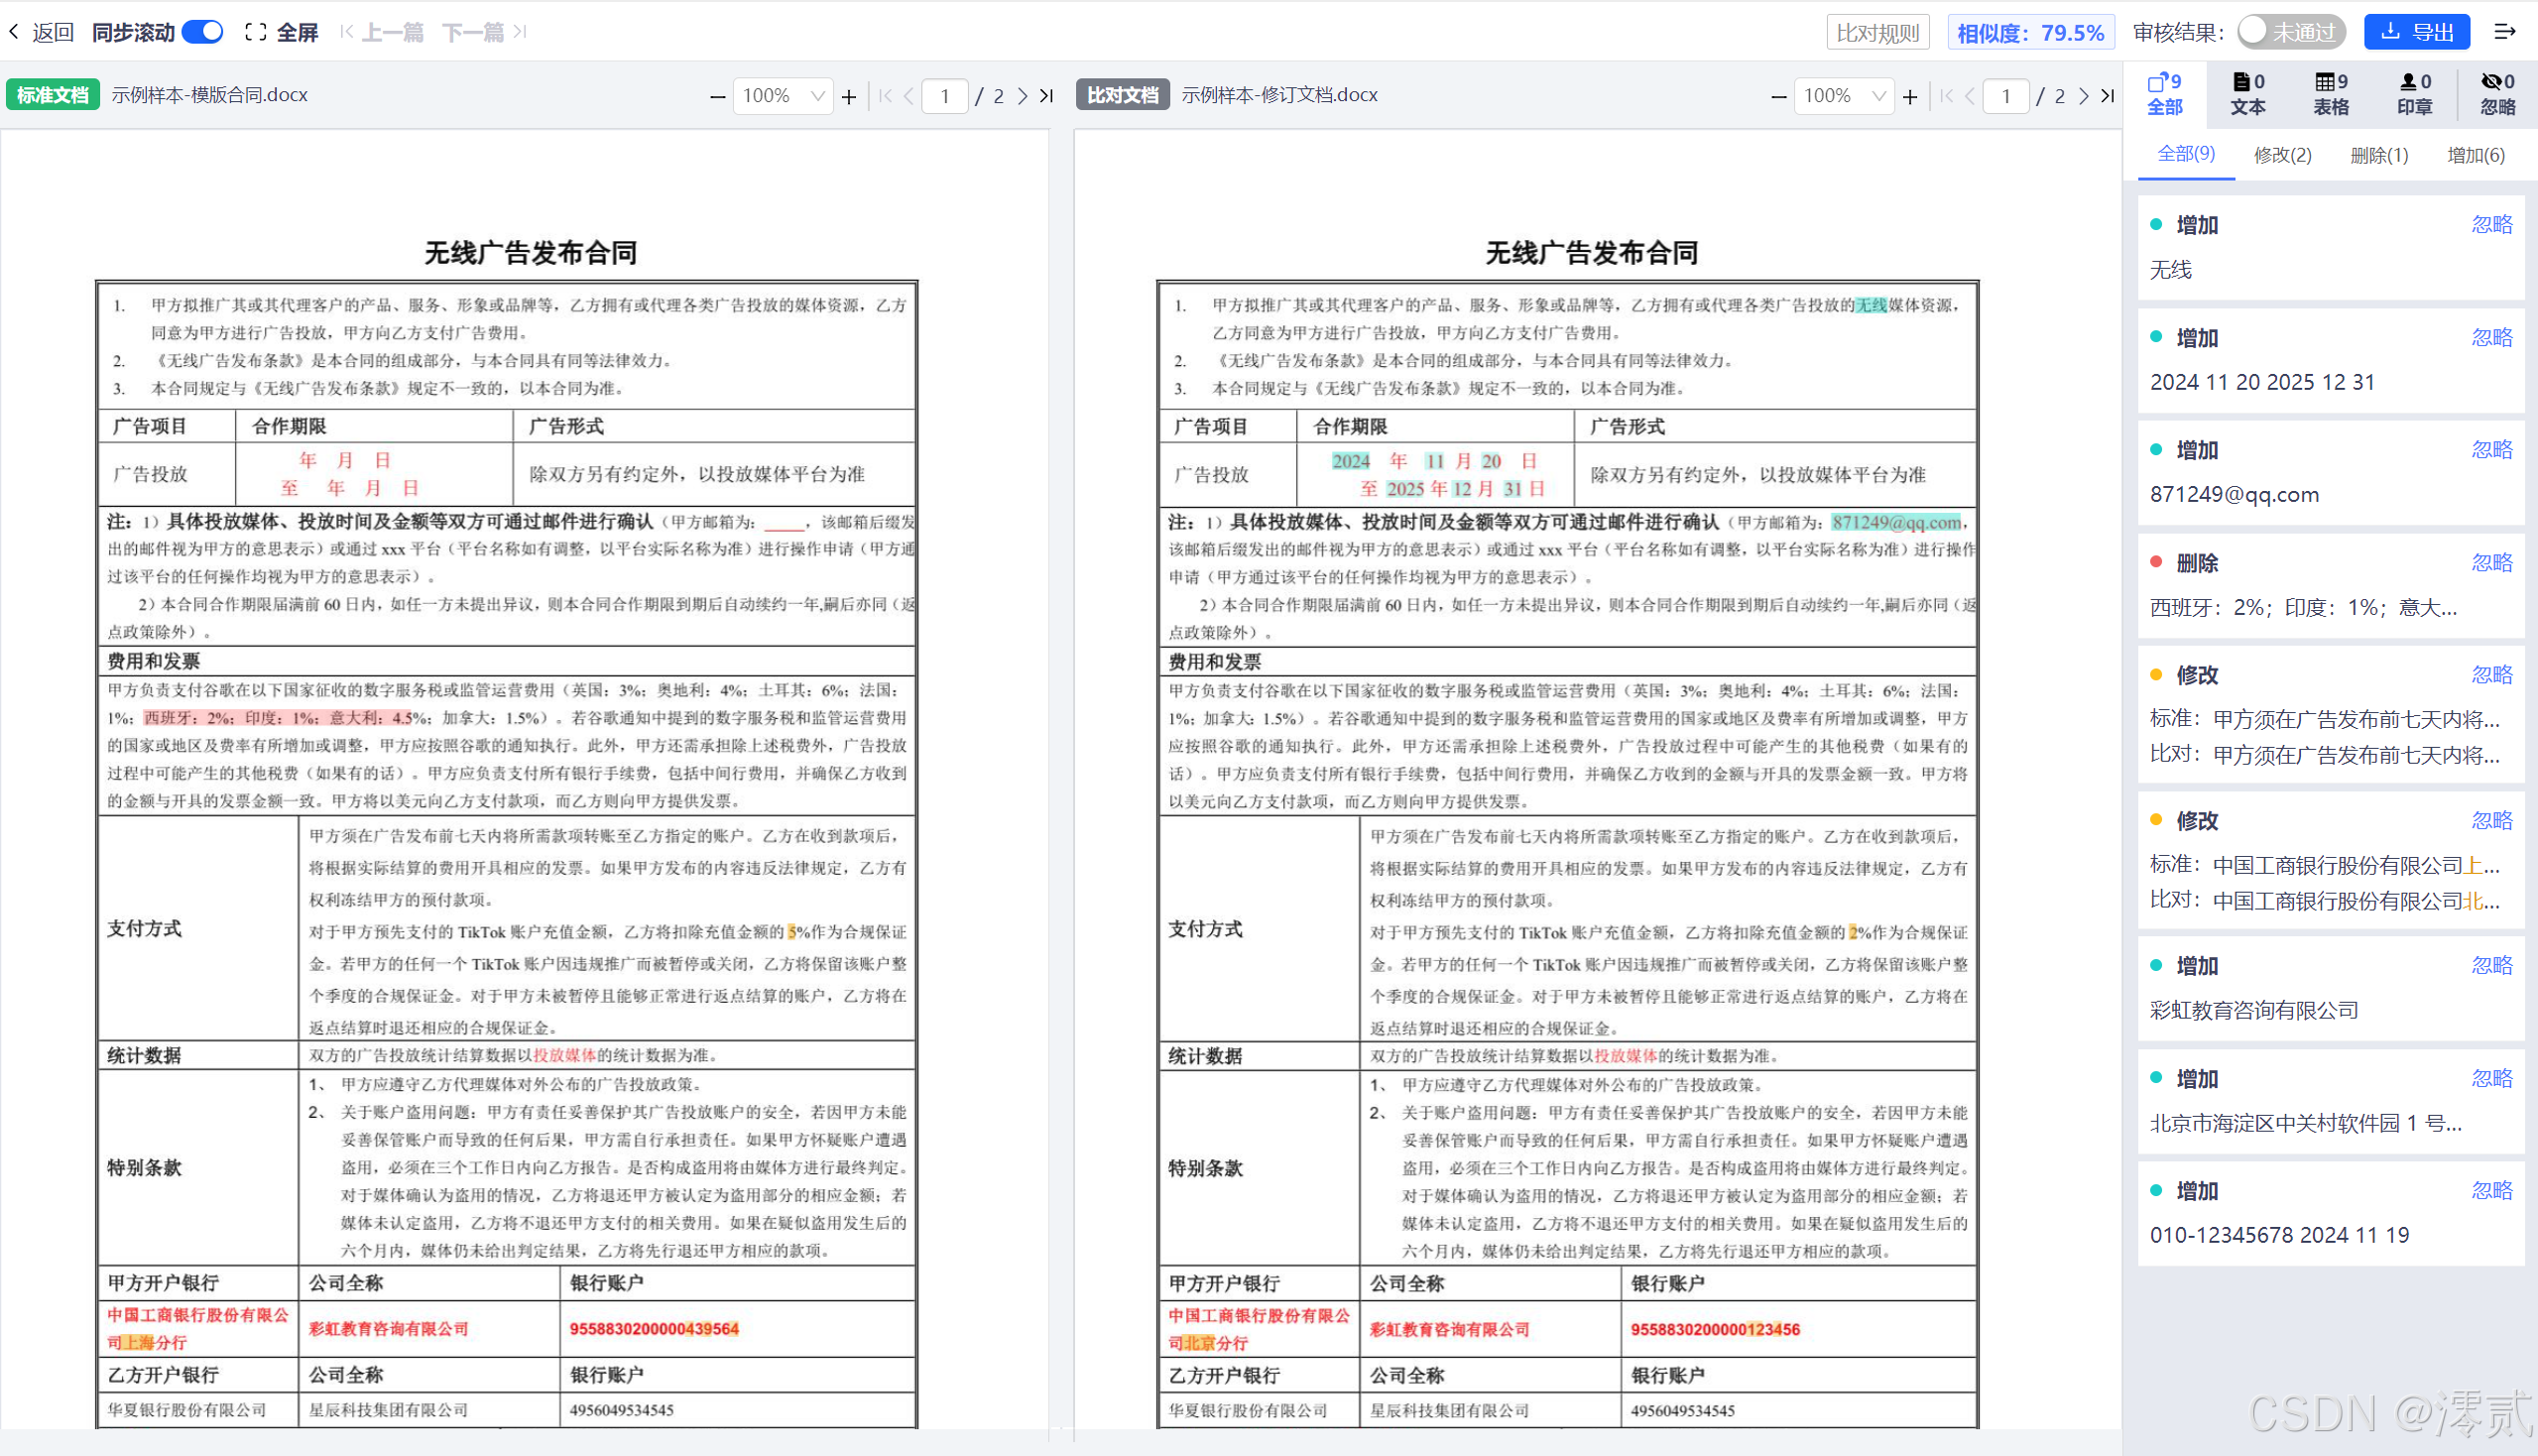Click the page number input field
This screenshot has height=1456, width=2538.
(x=945, y=96)
